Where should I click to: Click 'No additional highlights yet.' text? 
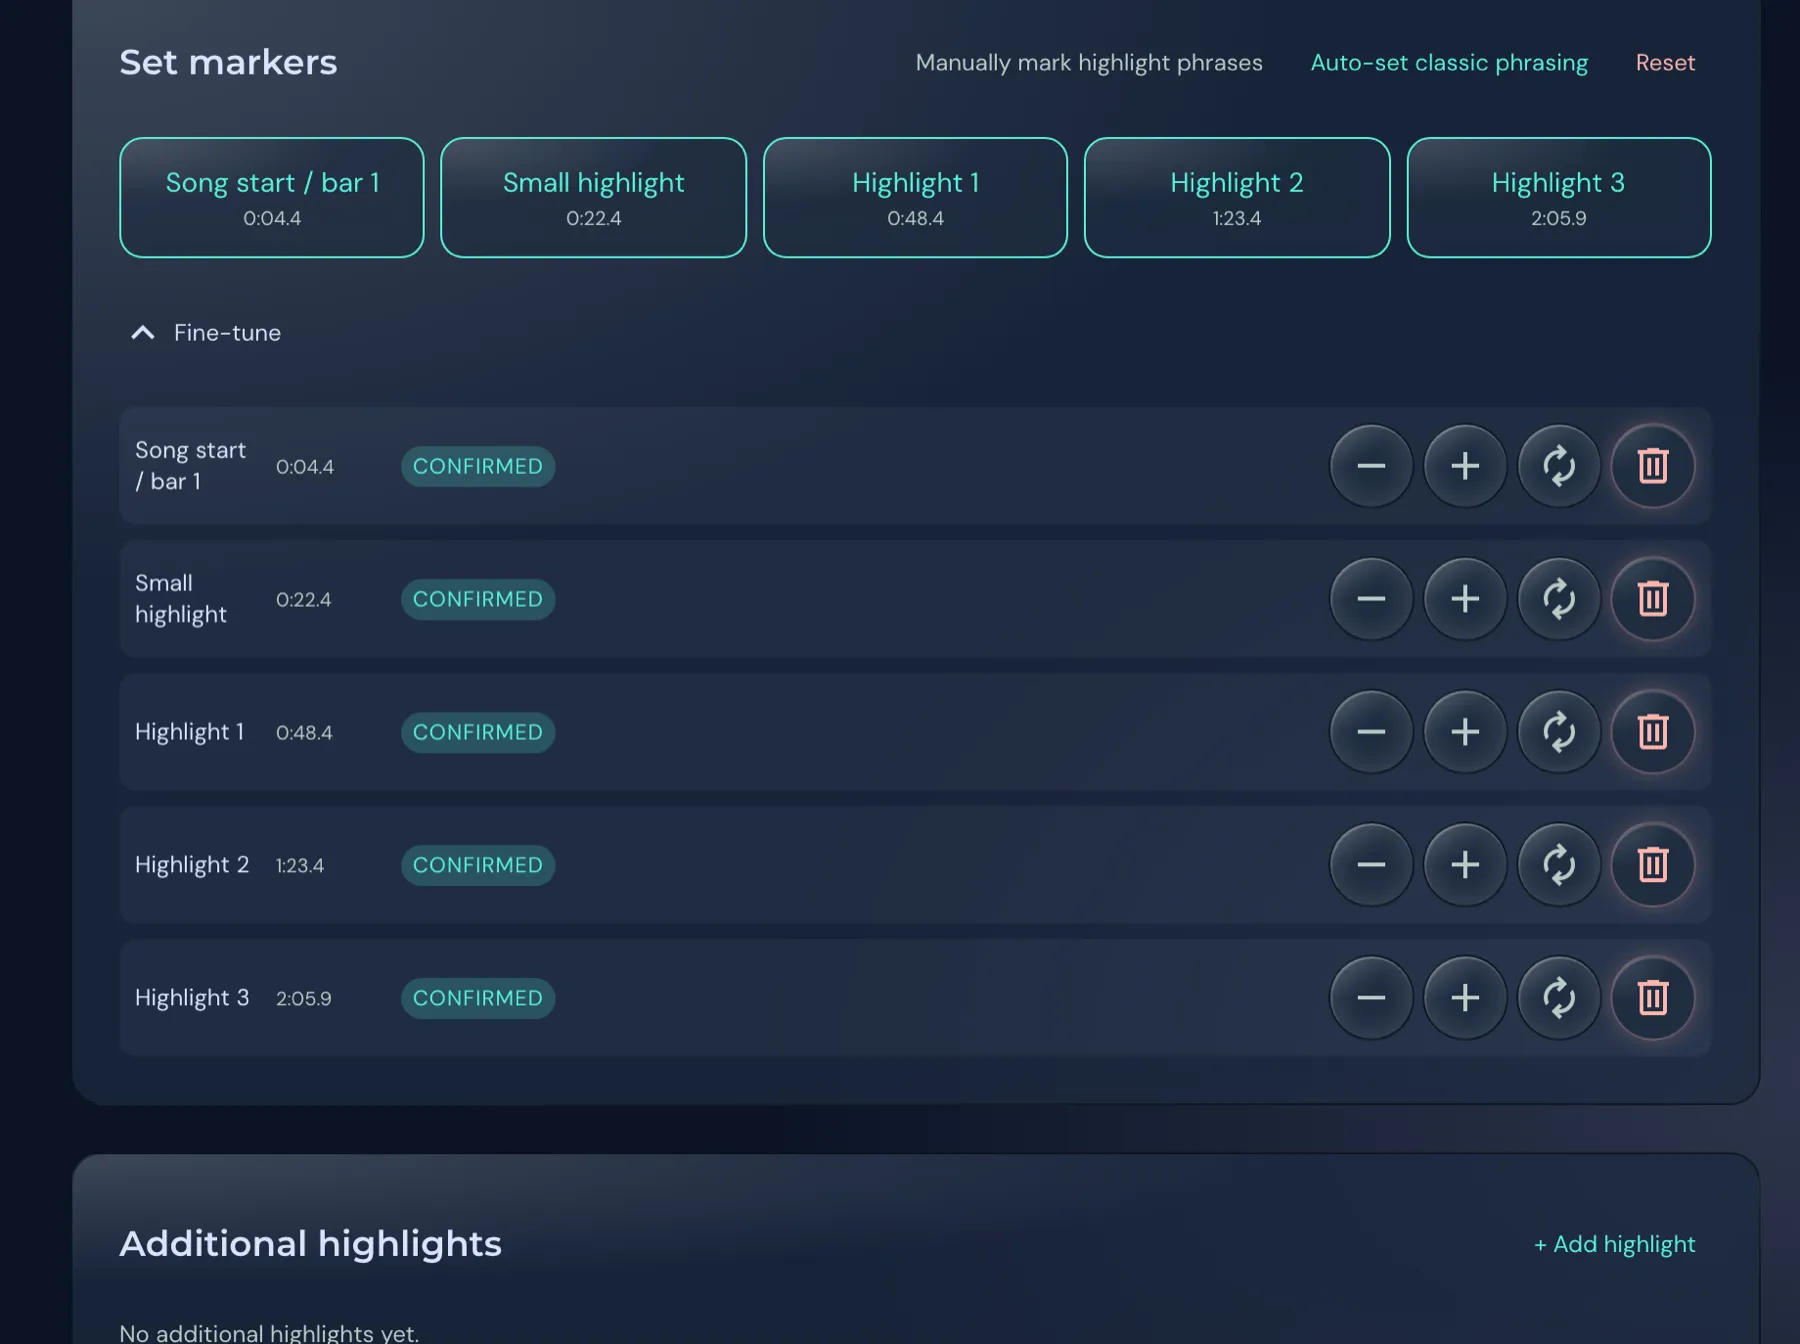point(269,1333)
